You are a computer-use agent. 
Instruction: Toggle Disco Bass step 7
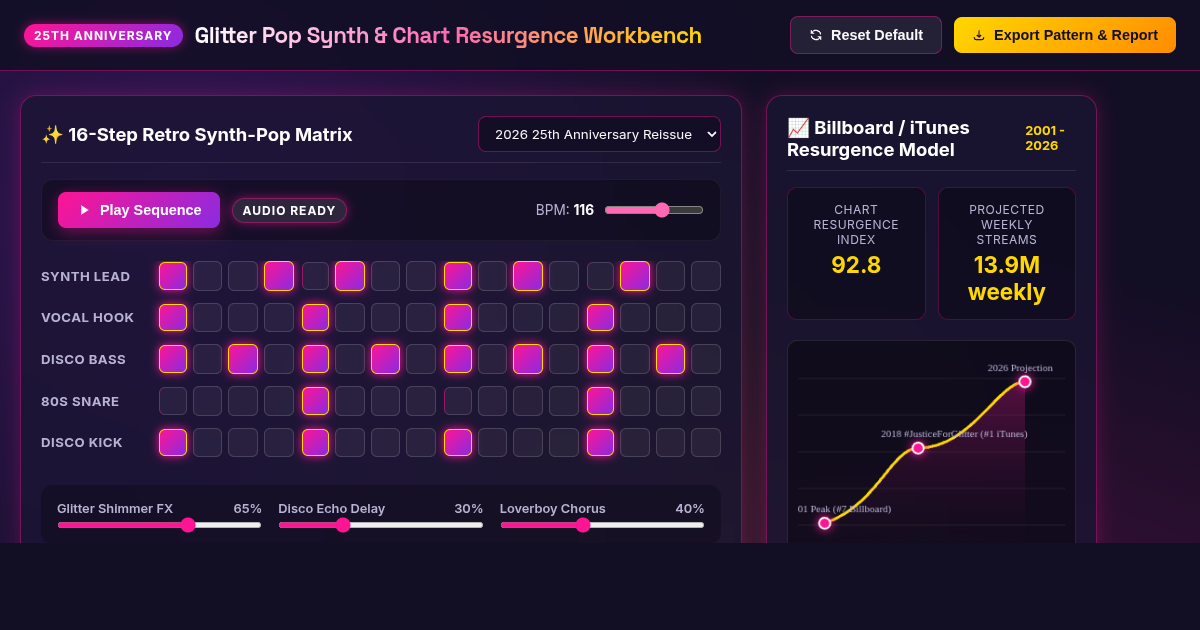(386, 359)
